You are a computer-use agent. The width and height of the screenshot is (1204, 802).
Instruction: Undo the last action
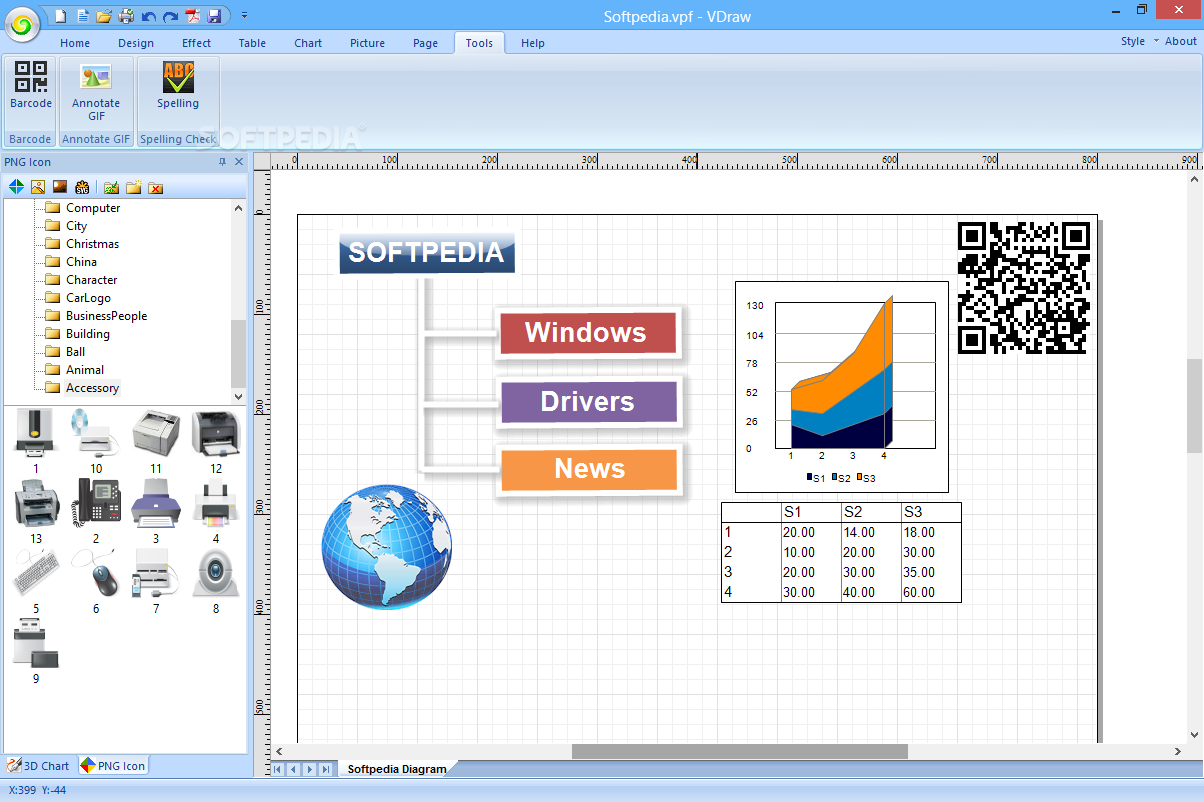coord(148,16)
